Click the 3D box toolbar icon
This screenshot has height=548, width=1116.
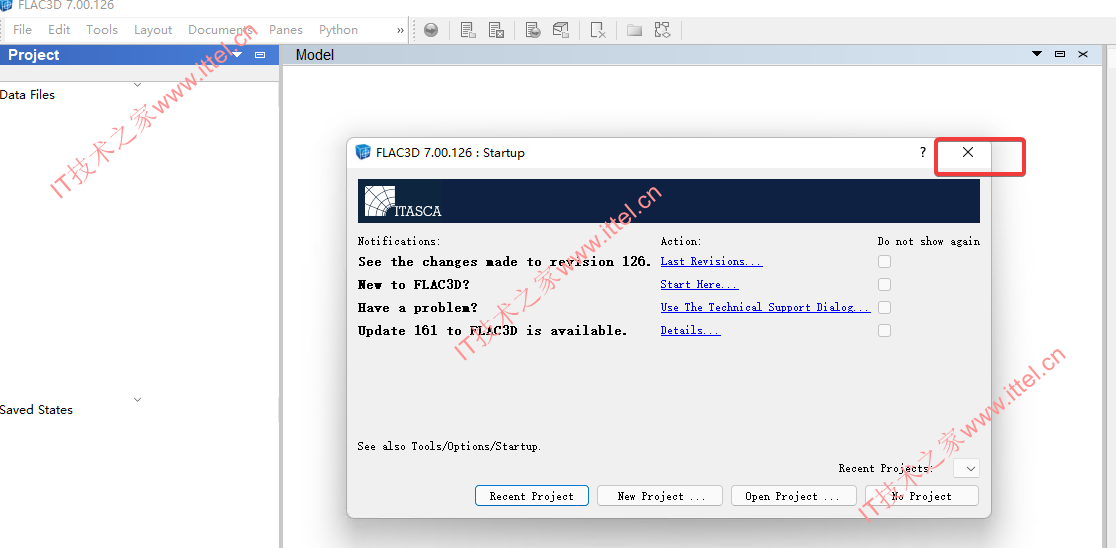[562, 30]
